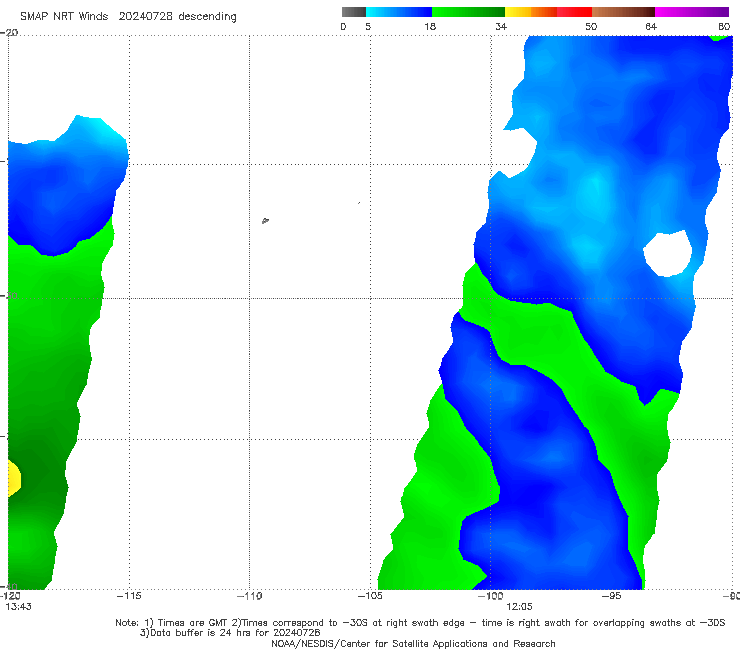Click the '-100' longitude axis label
This screenshot has height=650, width=740.
pos(490,596)
